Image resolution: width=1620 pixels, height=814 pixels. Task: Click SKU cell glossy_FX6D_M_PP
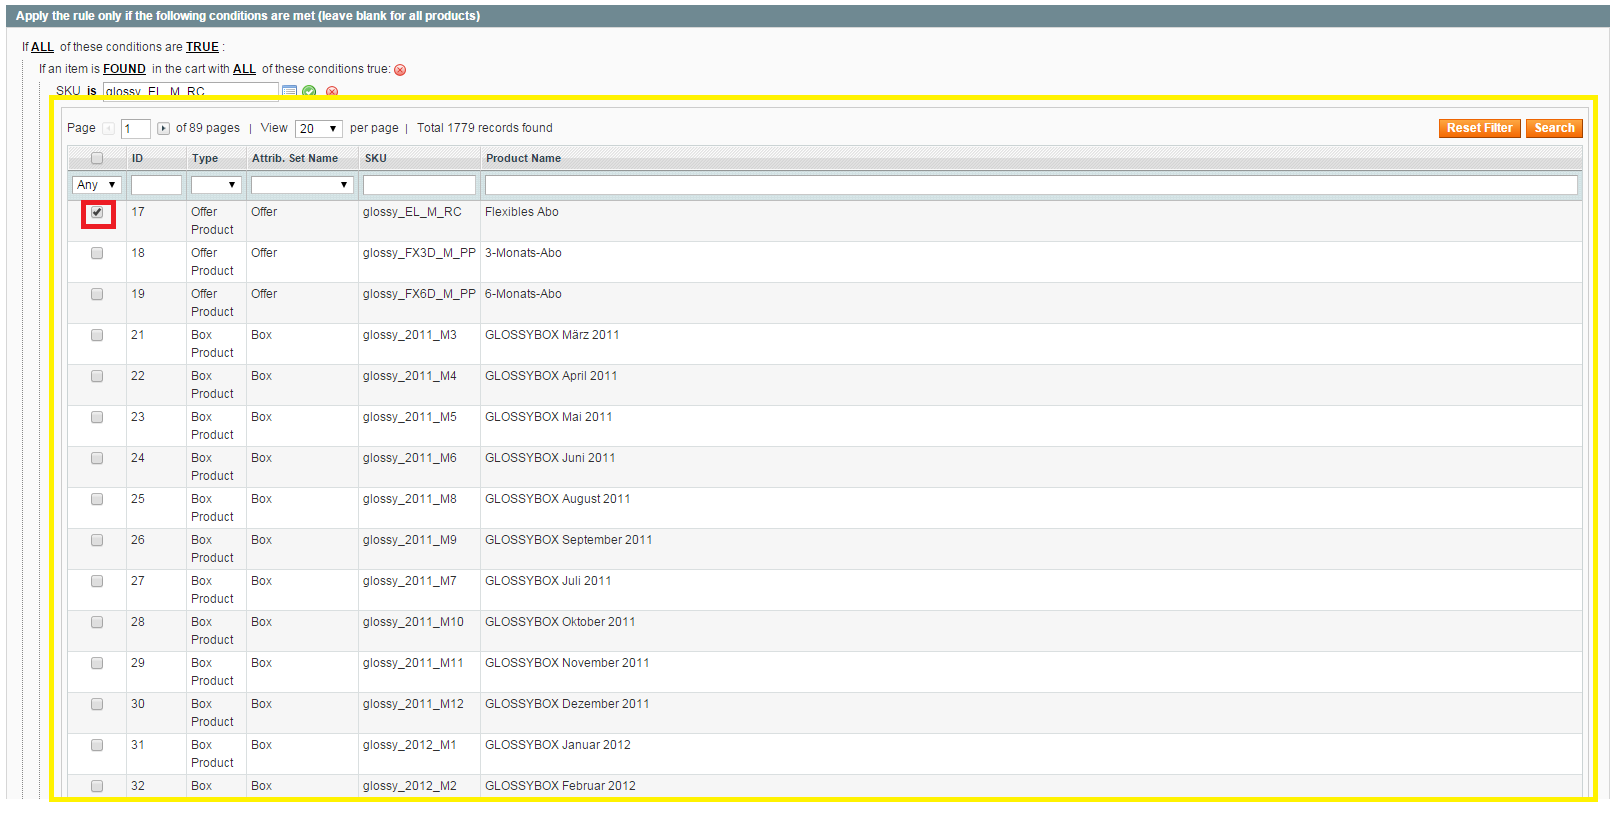coord(419,294)
